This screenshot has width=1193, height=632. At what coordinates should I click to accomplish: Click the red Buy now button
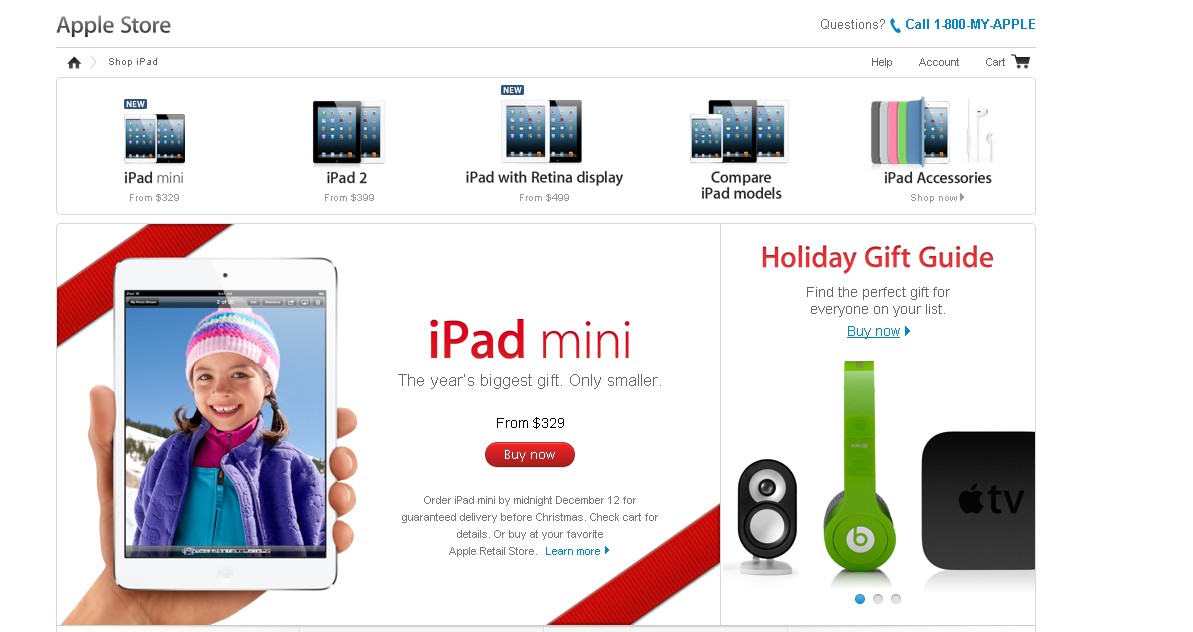[x=530, y=455]
